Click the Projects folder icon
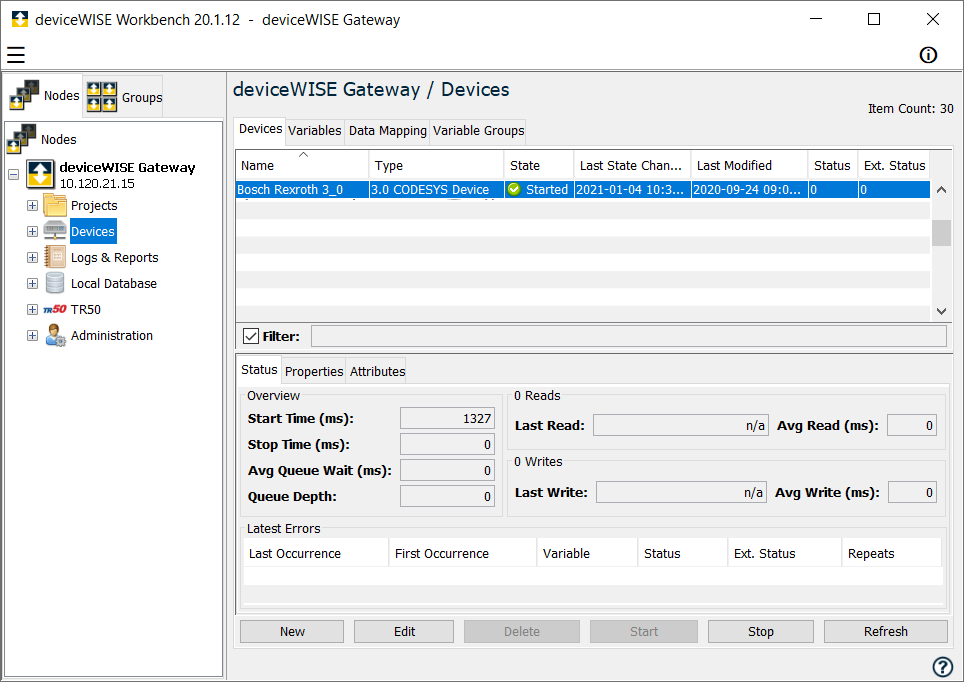The image size is (964, 682). (x=55, y=205)
